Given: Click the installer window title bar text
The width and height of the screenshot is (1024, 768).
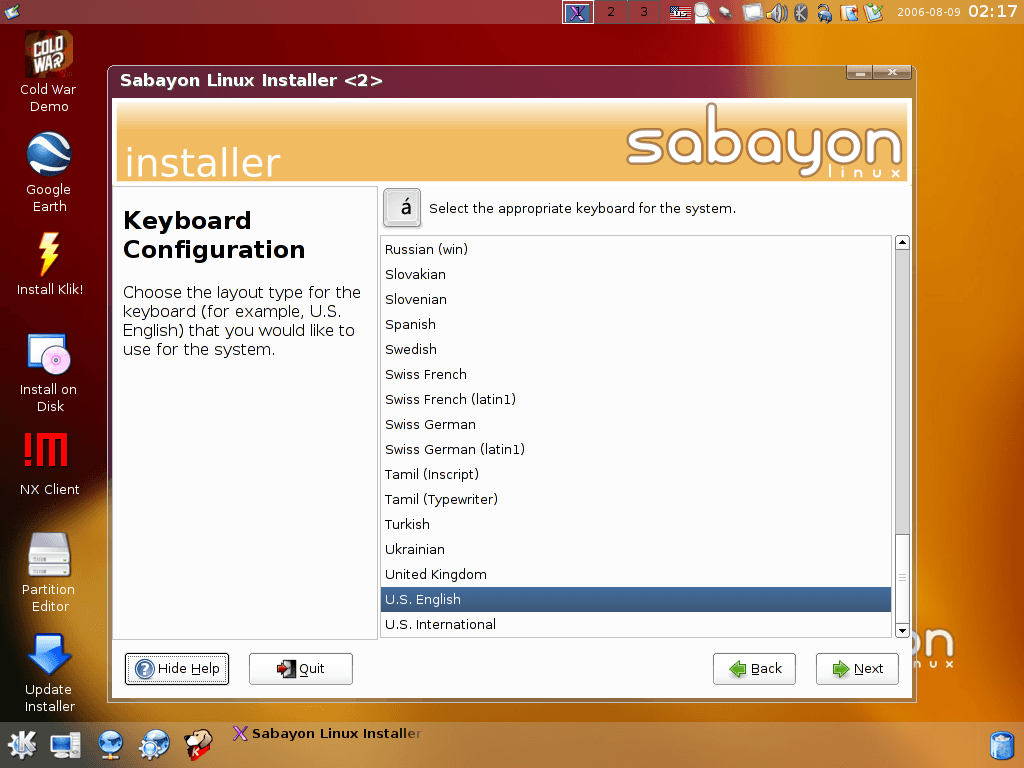Looking at the screenshot, I should click(x=251, y=80).
